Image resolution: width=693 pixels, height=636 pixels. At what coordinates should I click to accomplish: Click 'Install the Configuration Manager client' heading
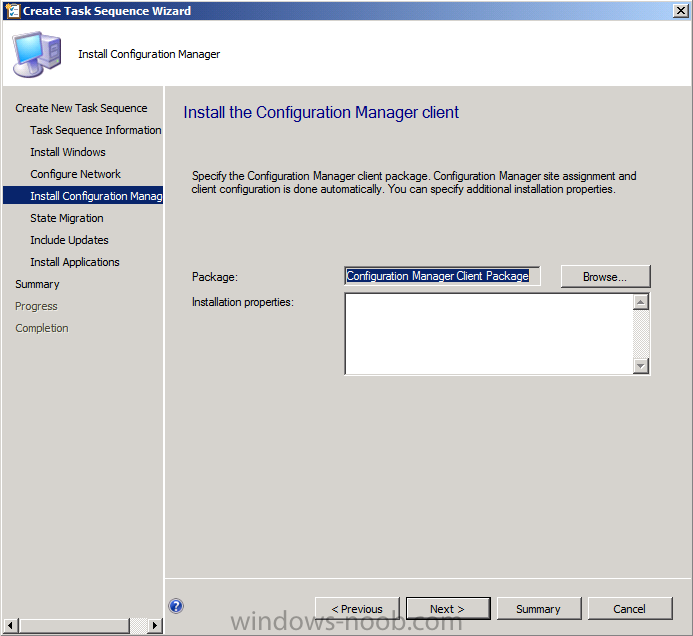321,112
